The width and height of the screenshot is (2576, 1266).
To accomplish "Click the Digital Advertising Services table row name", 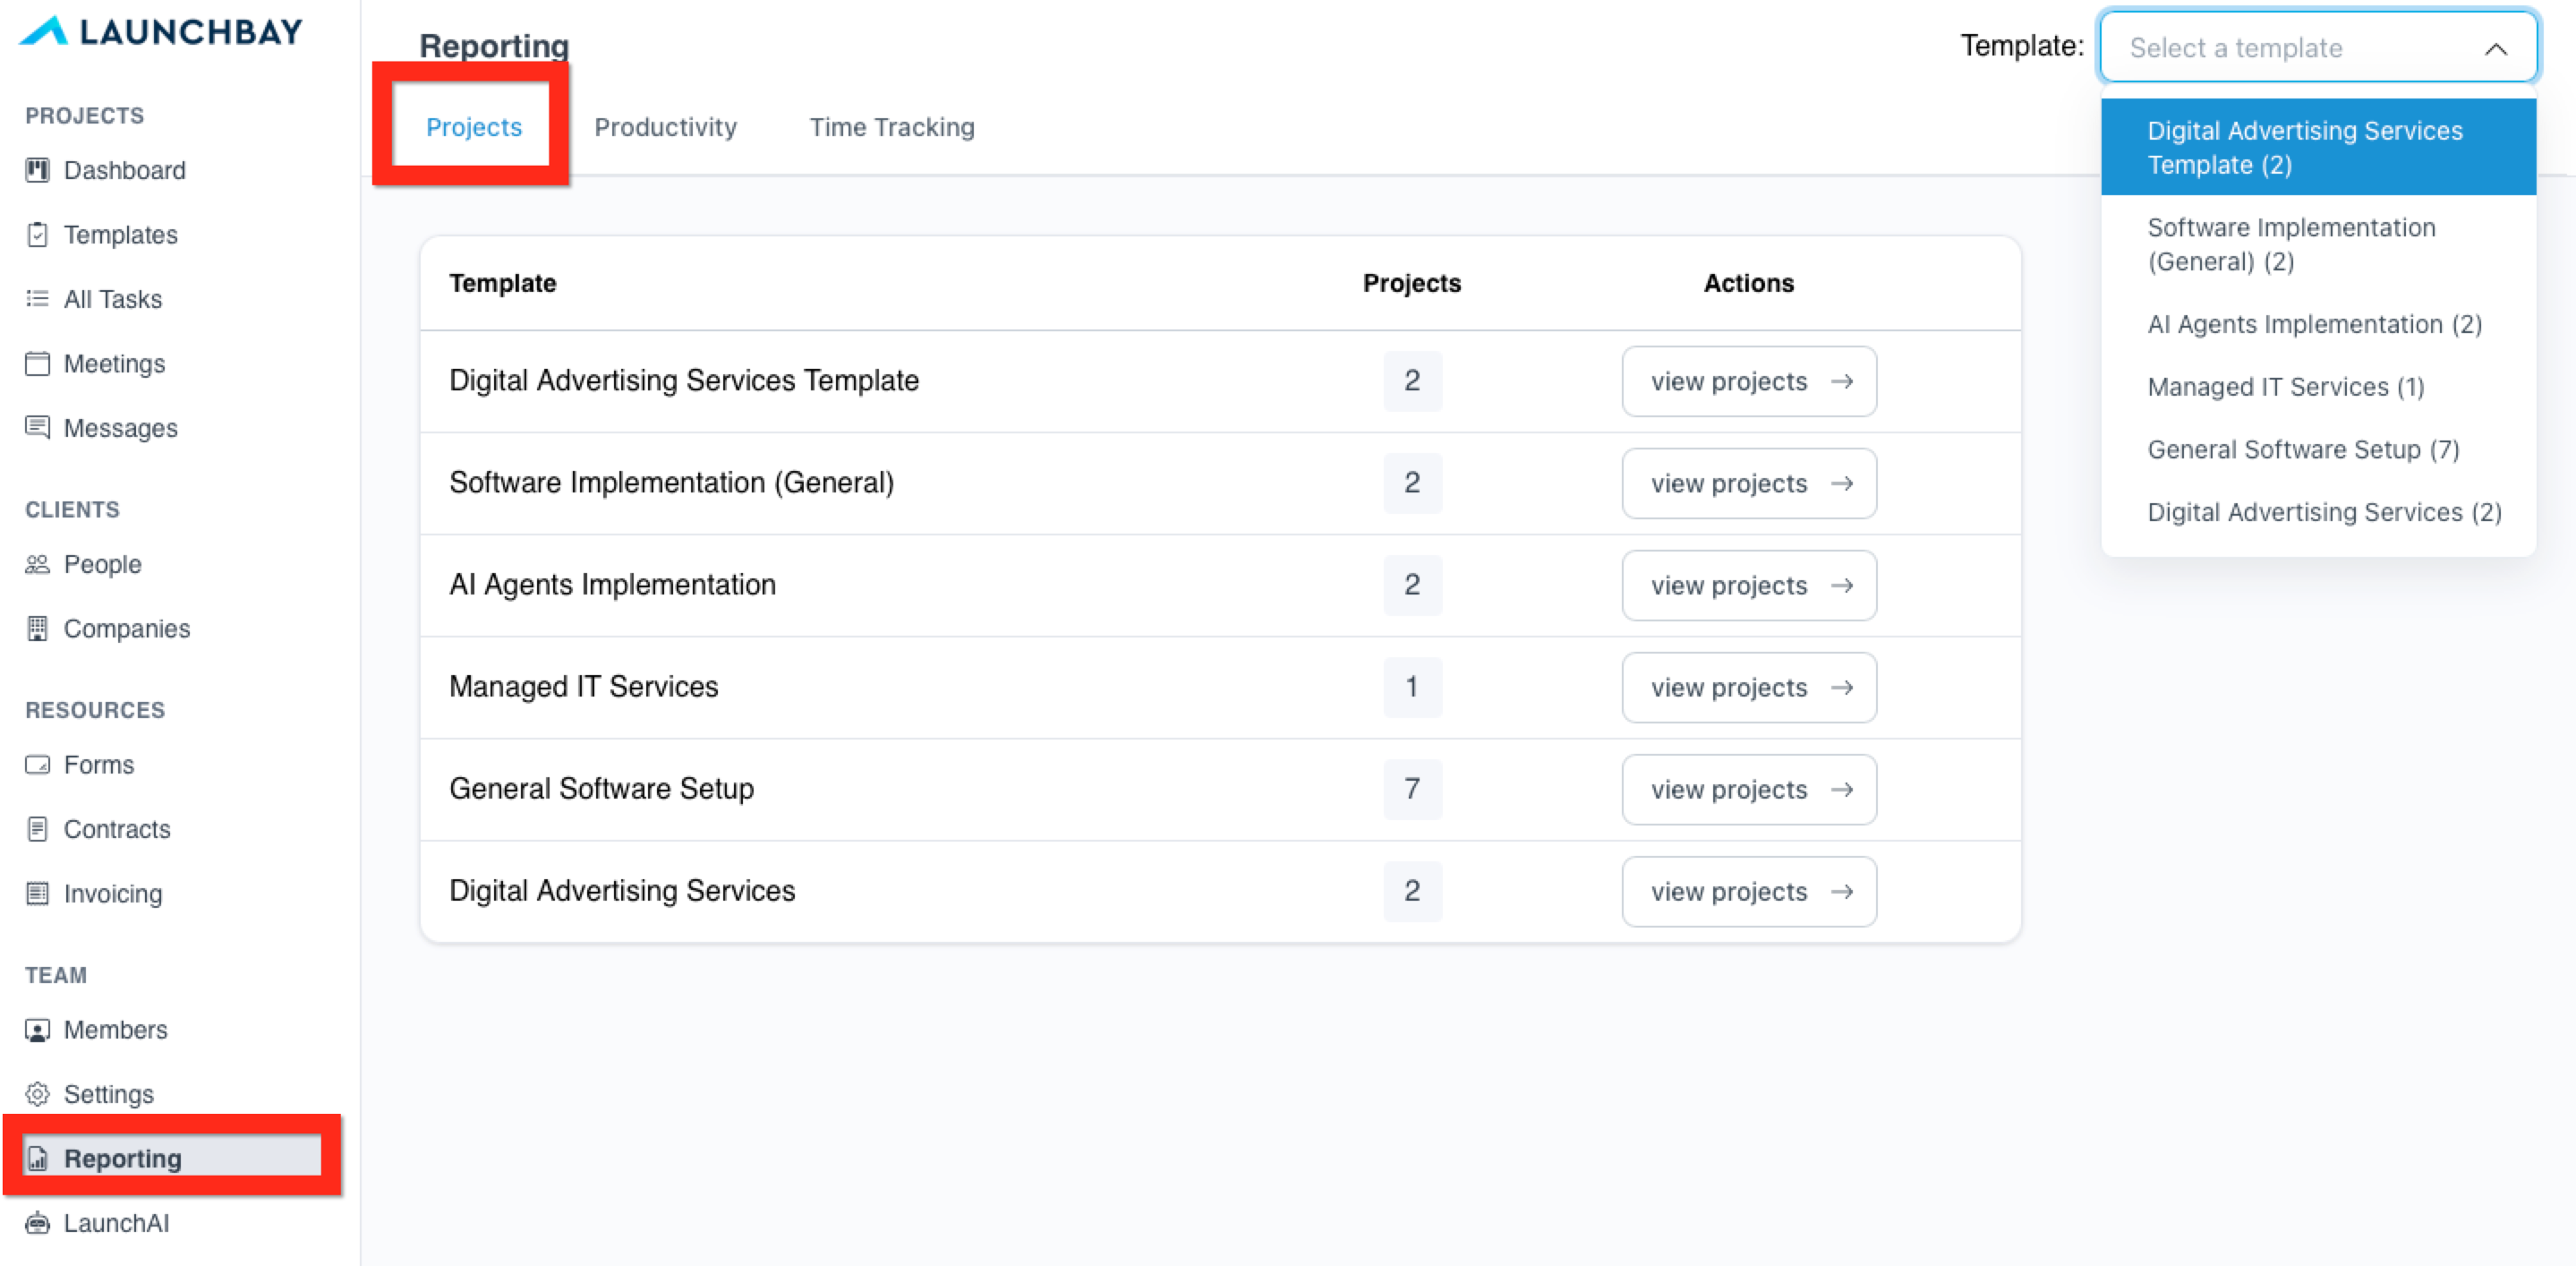I will click(x=622, y=891).
